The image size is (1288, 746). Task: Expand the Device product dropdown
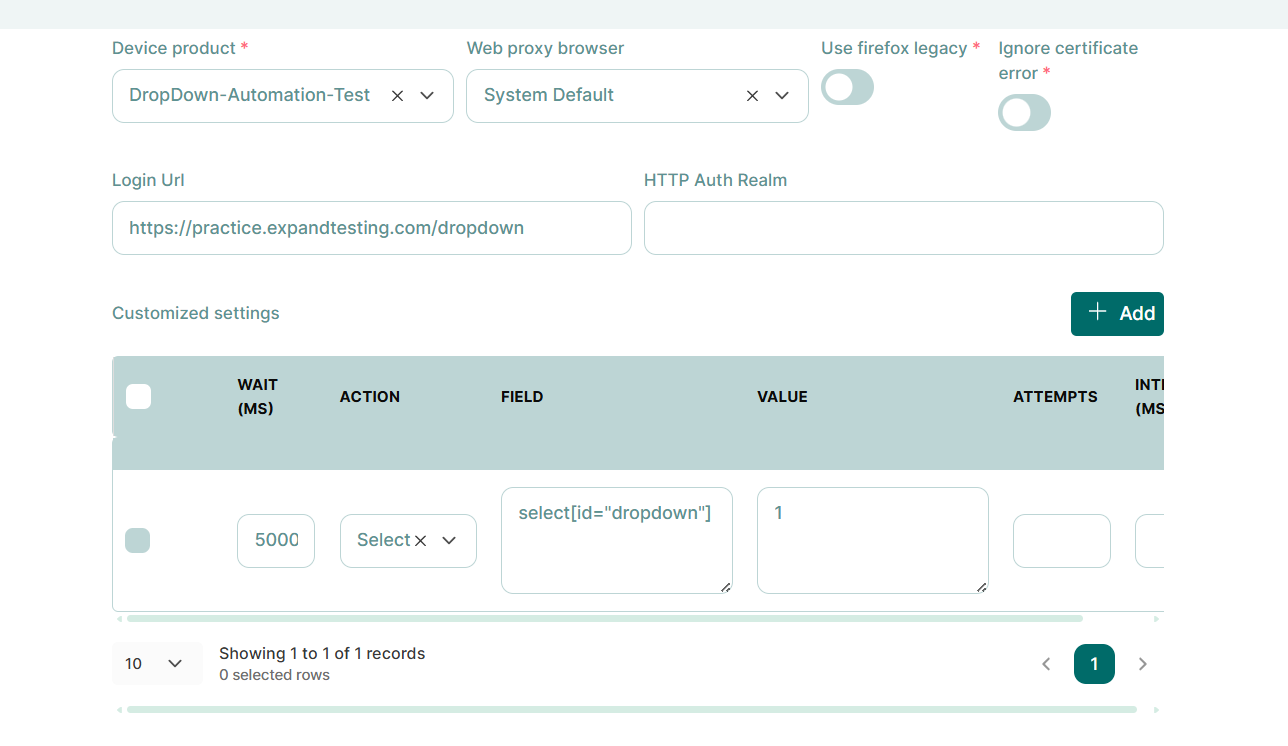[x=427, y=96]
